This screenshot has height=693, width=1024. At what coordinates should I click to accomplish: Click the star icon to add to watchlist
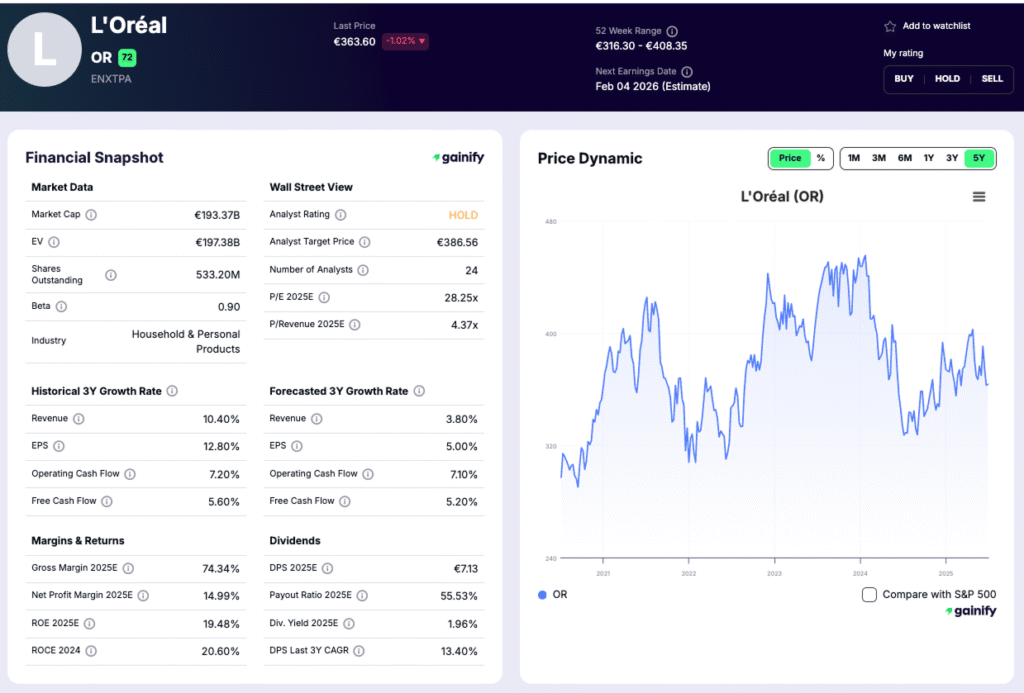click(x=890, y=26)
